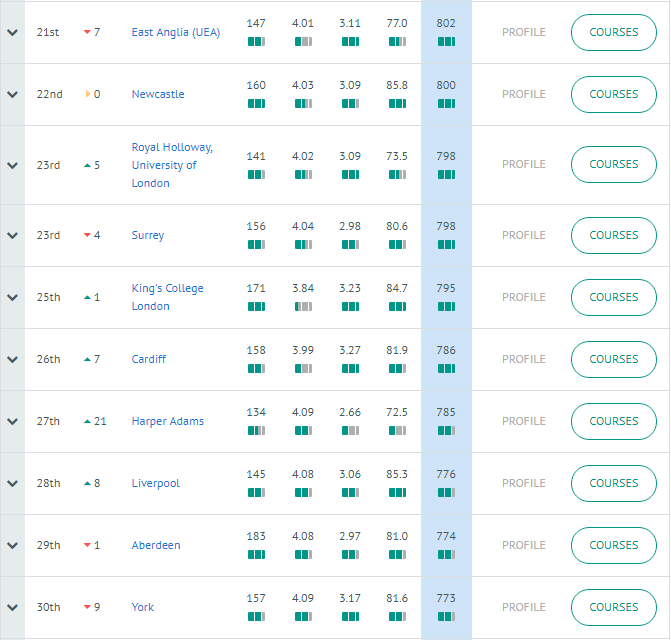The image size is (671, 640).
Task: Click COURSES button for York
Action: click(614, 607)
